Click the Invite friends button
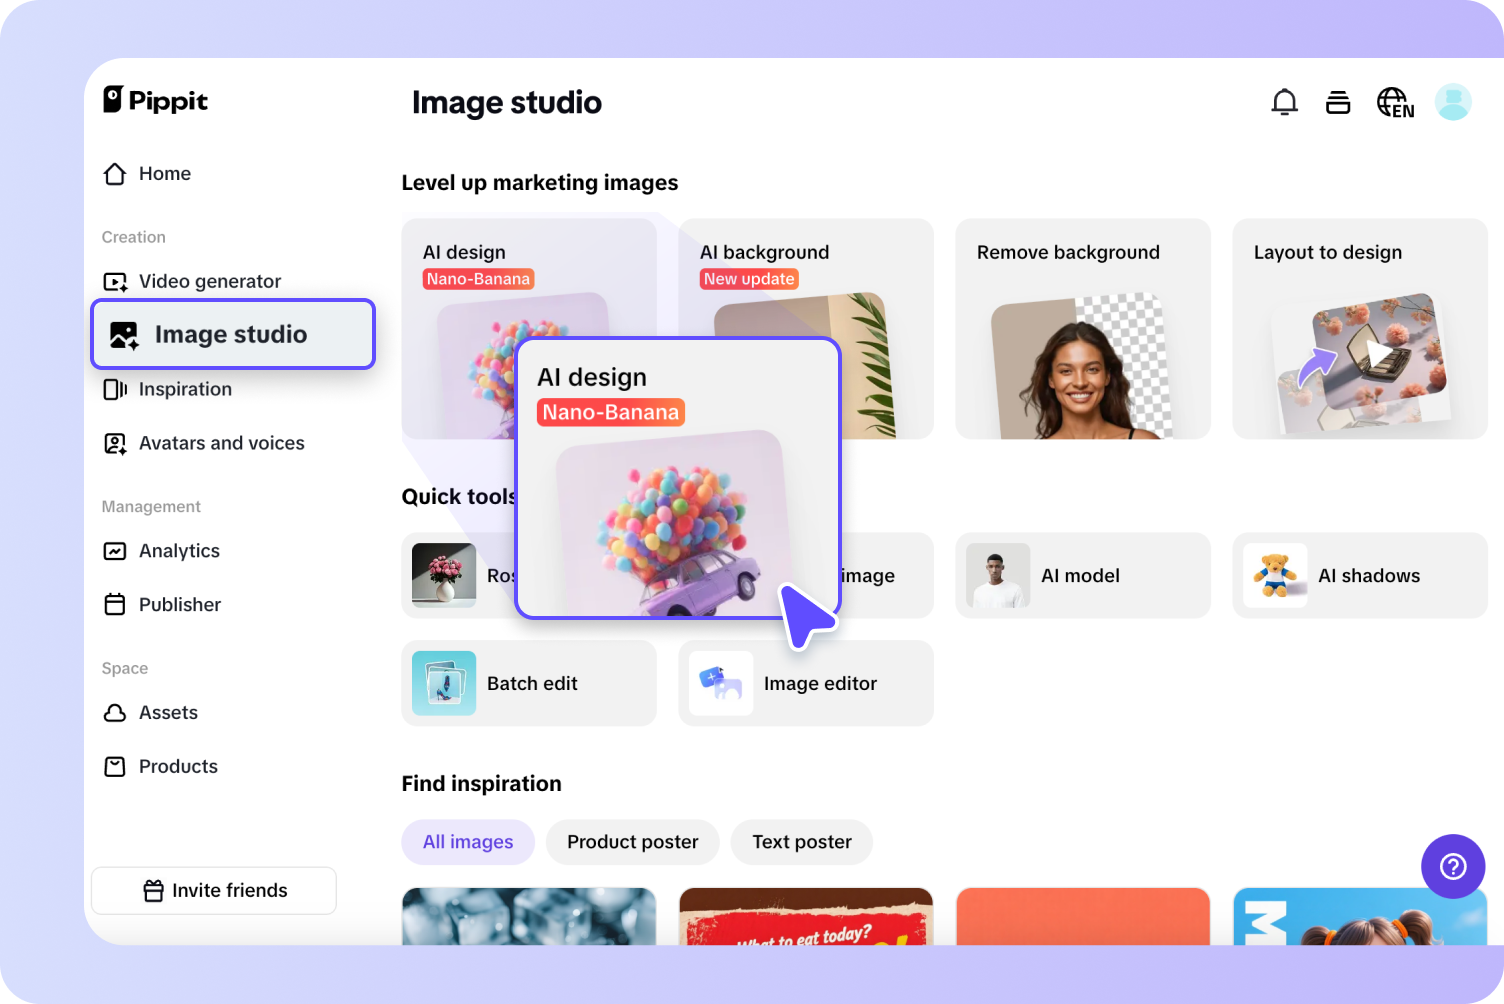This screenshot has height=1004, width=1504. 213,890
